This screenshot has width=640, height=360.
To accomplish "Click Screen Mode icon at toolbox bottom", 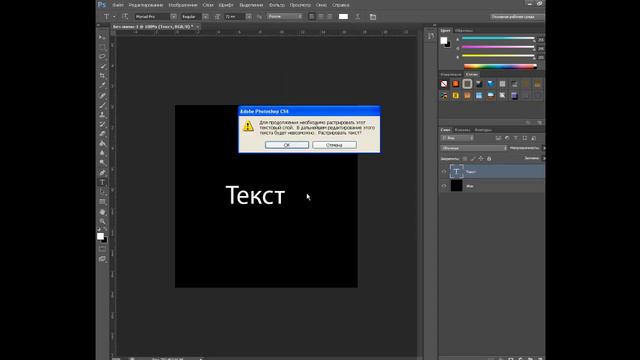I will tap(102, 259).
